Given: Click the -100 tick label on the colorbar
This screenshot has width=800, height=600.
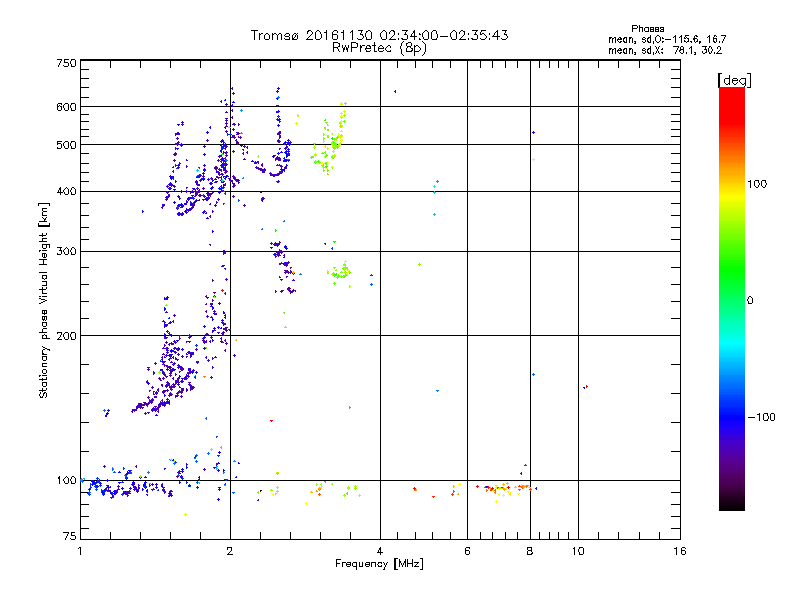Looking at the screenshot, I should tap(763, 416).
